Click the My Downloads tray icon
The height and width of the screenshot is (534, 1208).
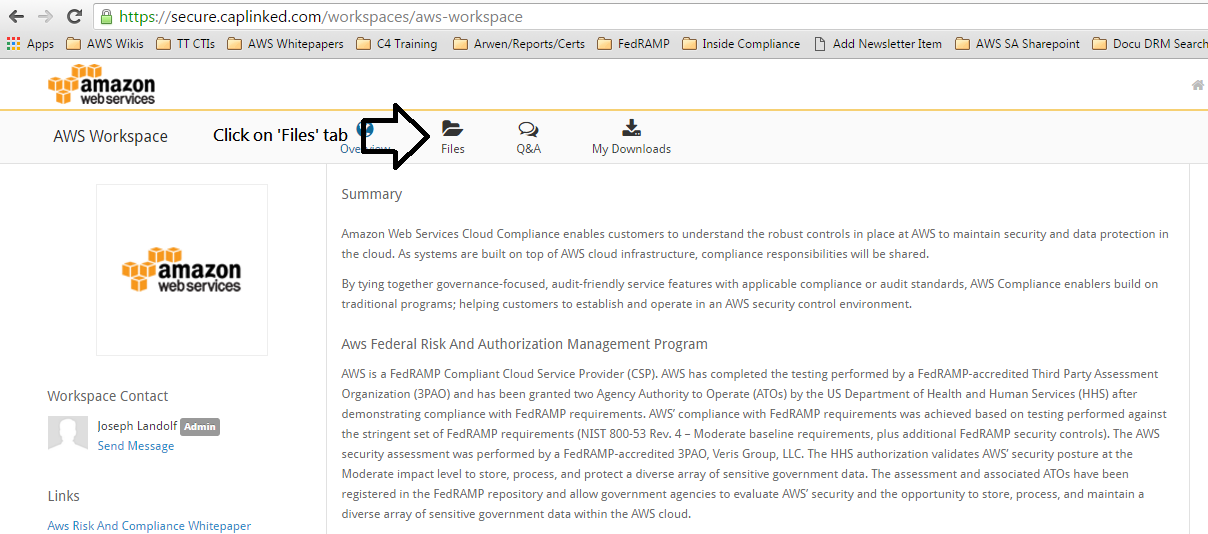point(631,128)
